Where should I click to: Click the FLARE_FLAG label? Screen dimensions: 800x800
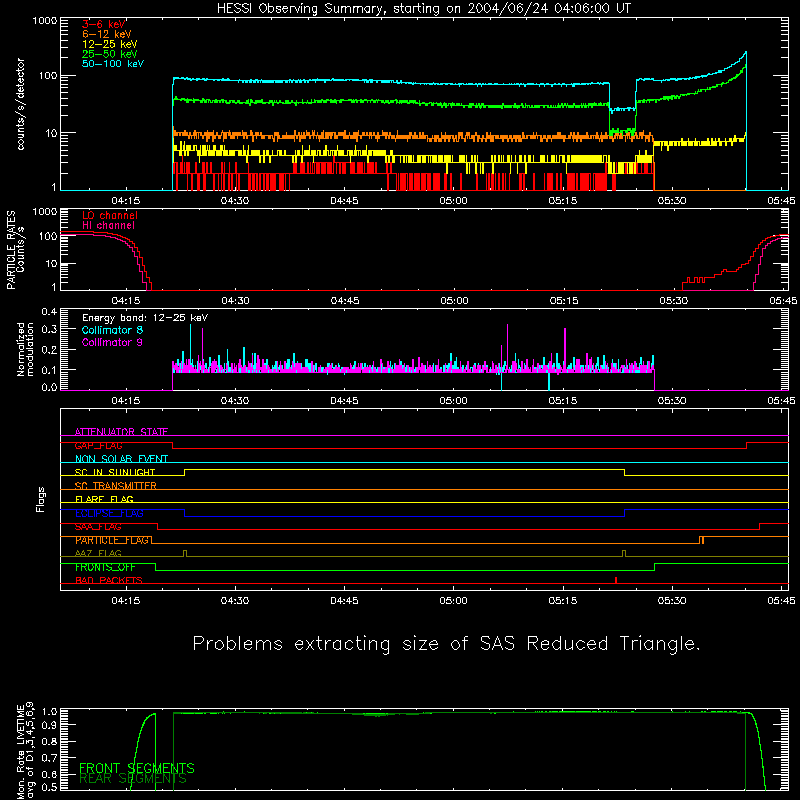(x=104, y=499)
